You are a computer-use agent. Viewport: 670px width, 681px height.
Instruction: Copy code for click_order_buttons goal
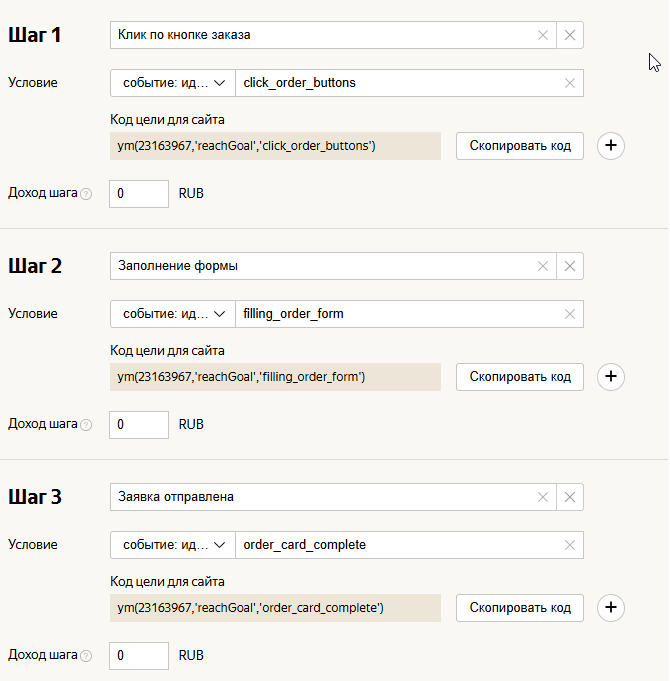520,146
